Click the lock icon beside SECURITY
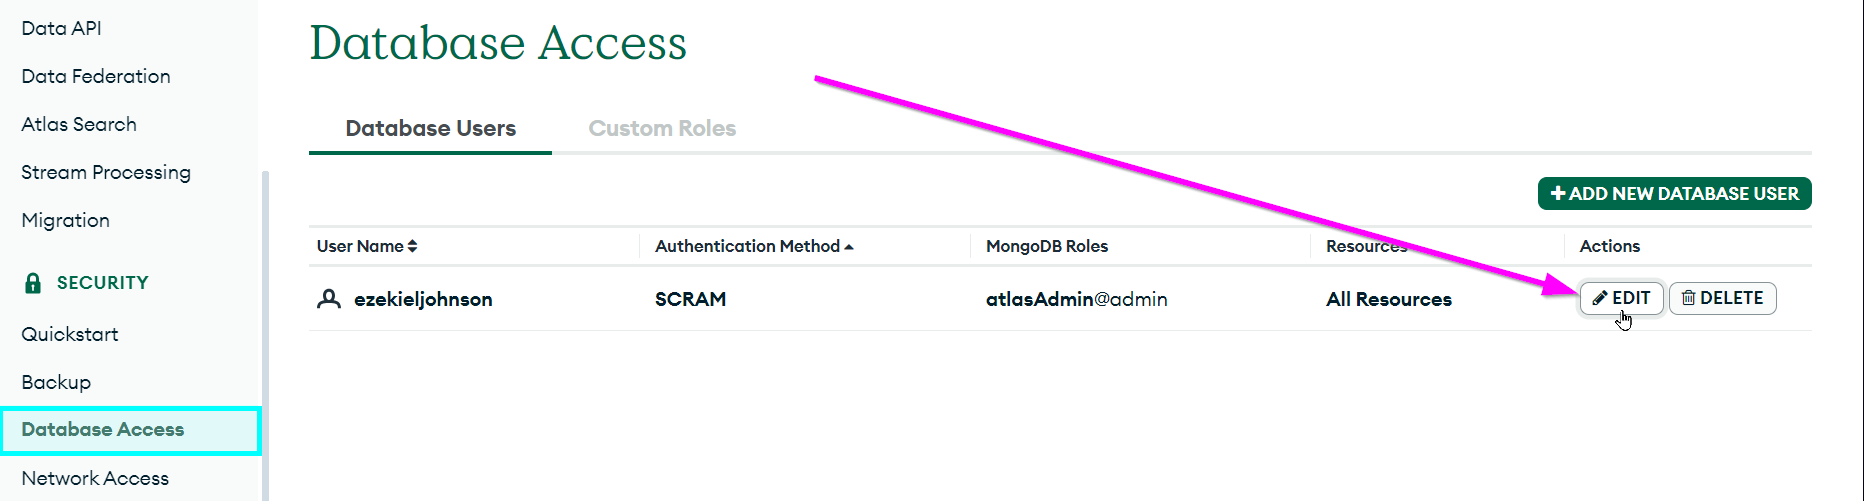 [33, 283]
